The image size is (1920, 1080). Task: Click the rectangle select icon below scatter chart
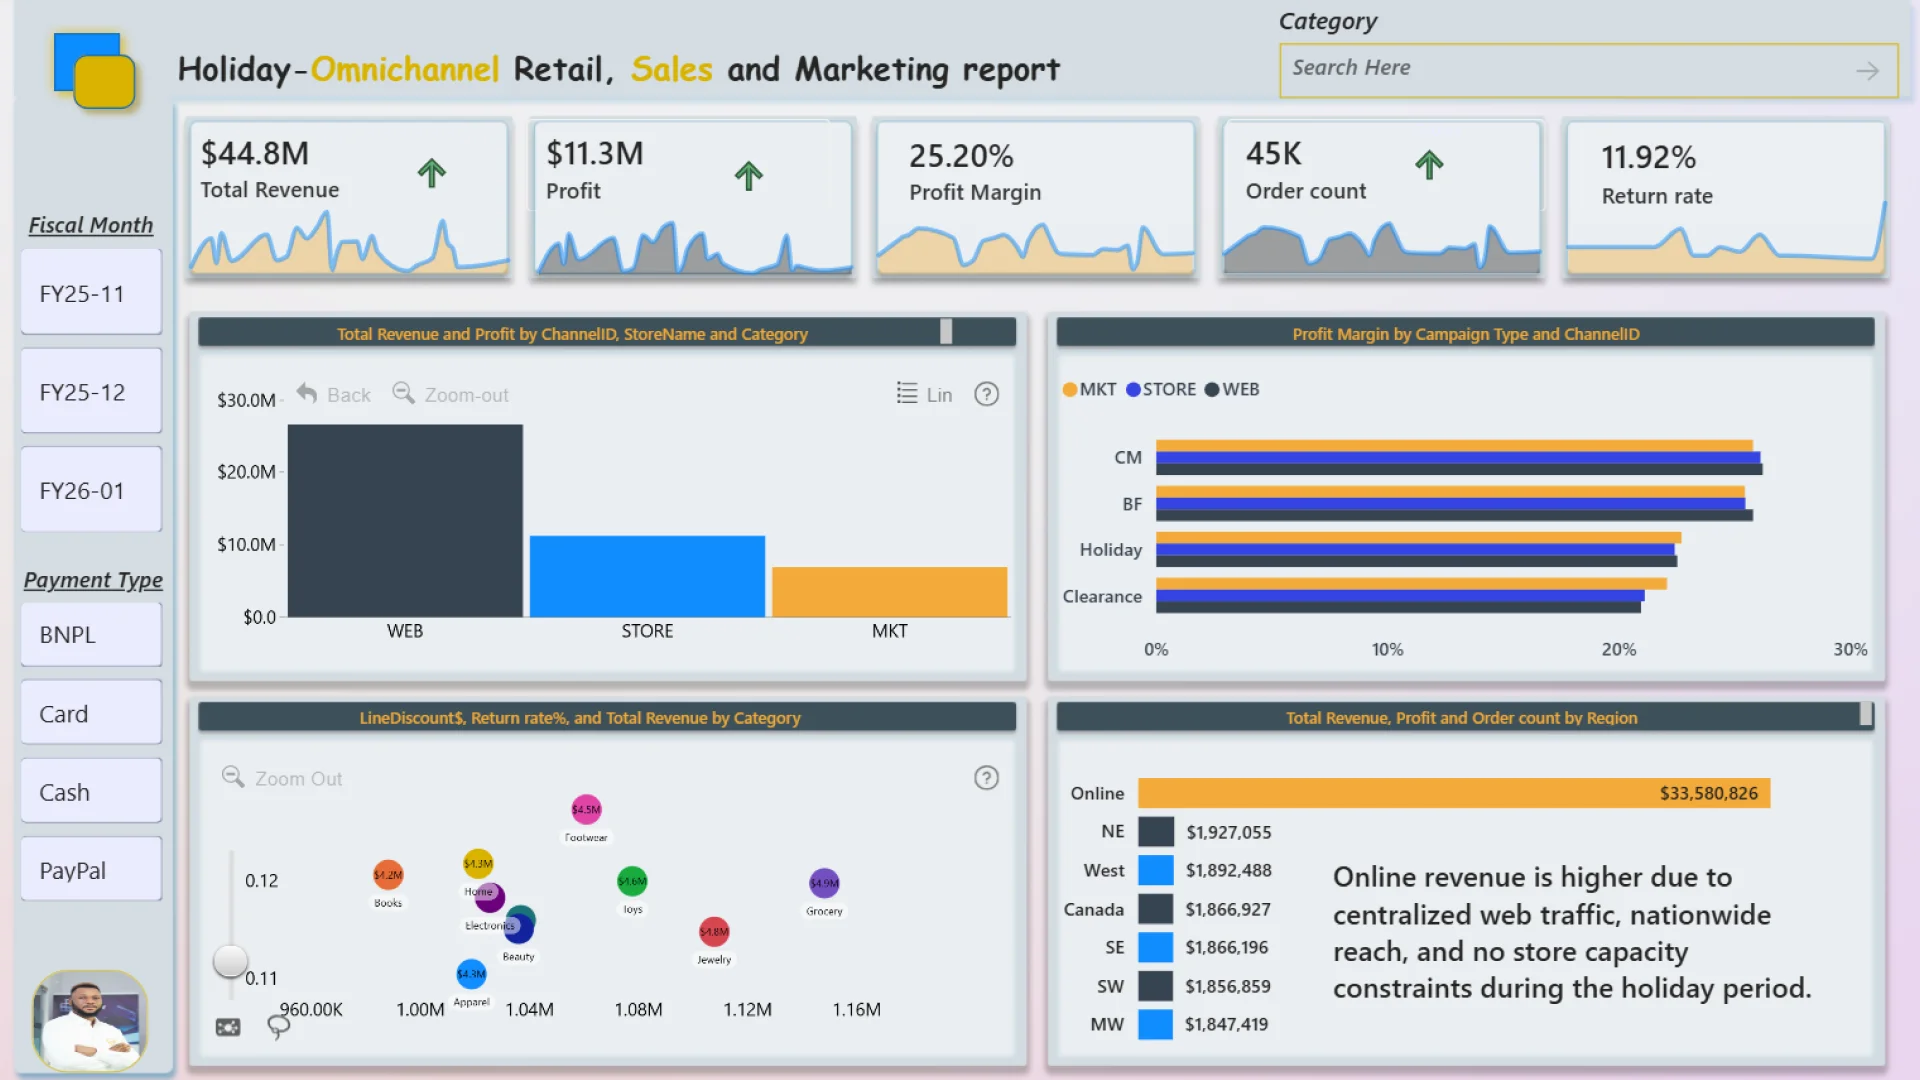(228, 1027)
